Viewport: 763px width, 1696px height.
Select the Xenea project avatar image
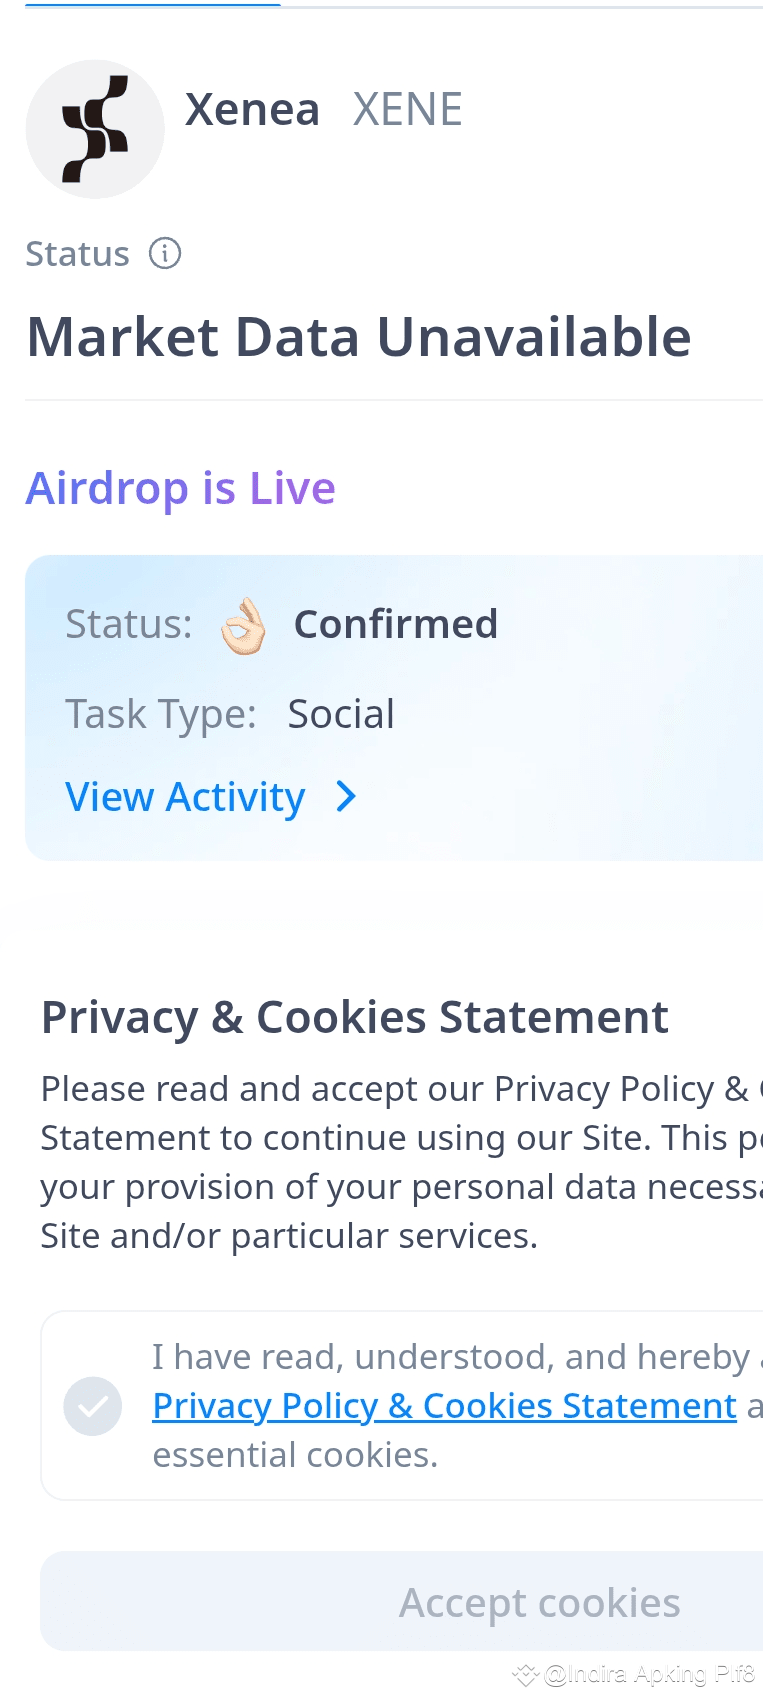coord(95,129)
